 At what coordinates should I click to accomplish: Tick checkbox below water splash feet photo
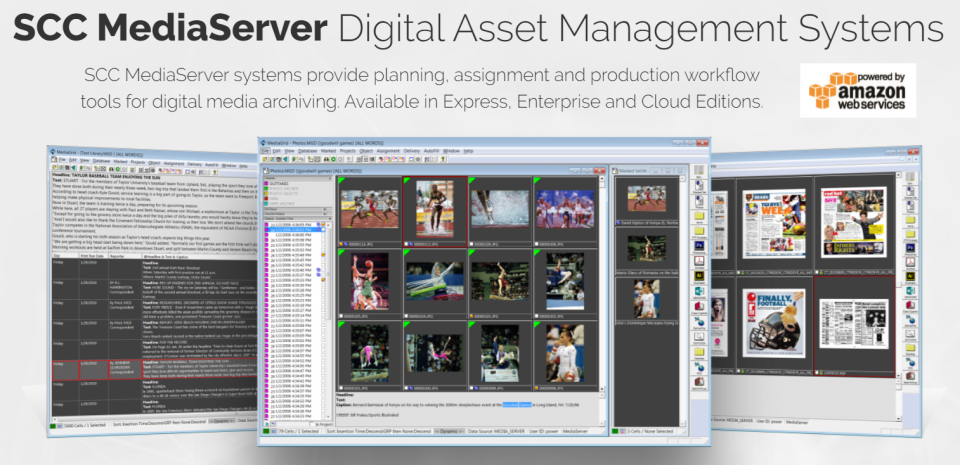pos(471,244)
